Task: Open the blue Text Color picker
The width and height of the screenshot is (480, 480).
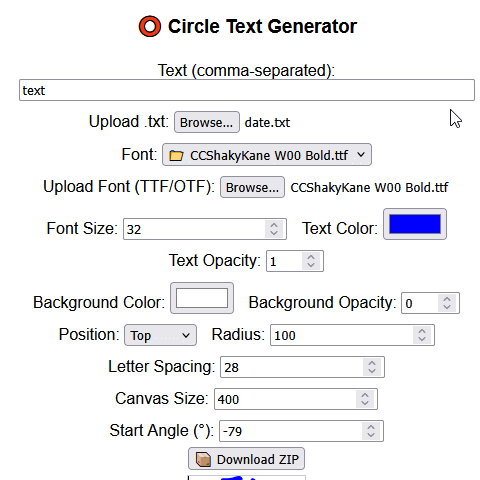Action: click(x=415, y=224)
